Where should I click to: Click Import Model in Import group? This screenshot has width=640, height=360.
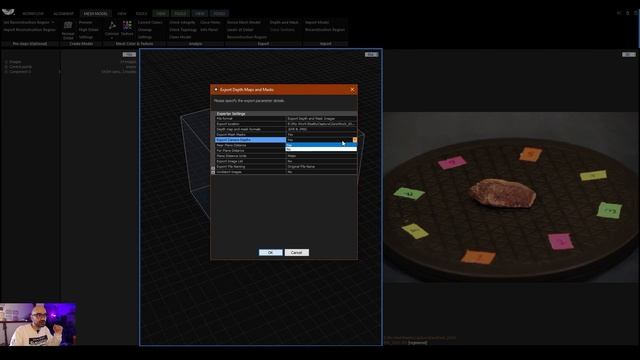(317, 22)
